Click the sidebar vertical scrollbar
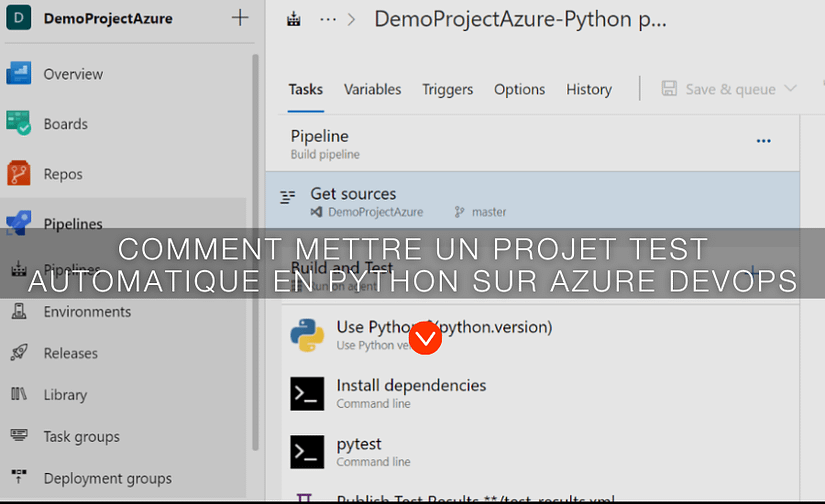 255,252
